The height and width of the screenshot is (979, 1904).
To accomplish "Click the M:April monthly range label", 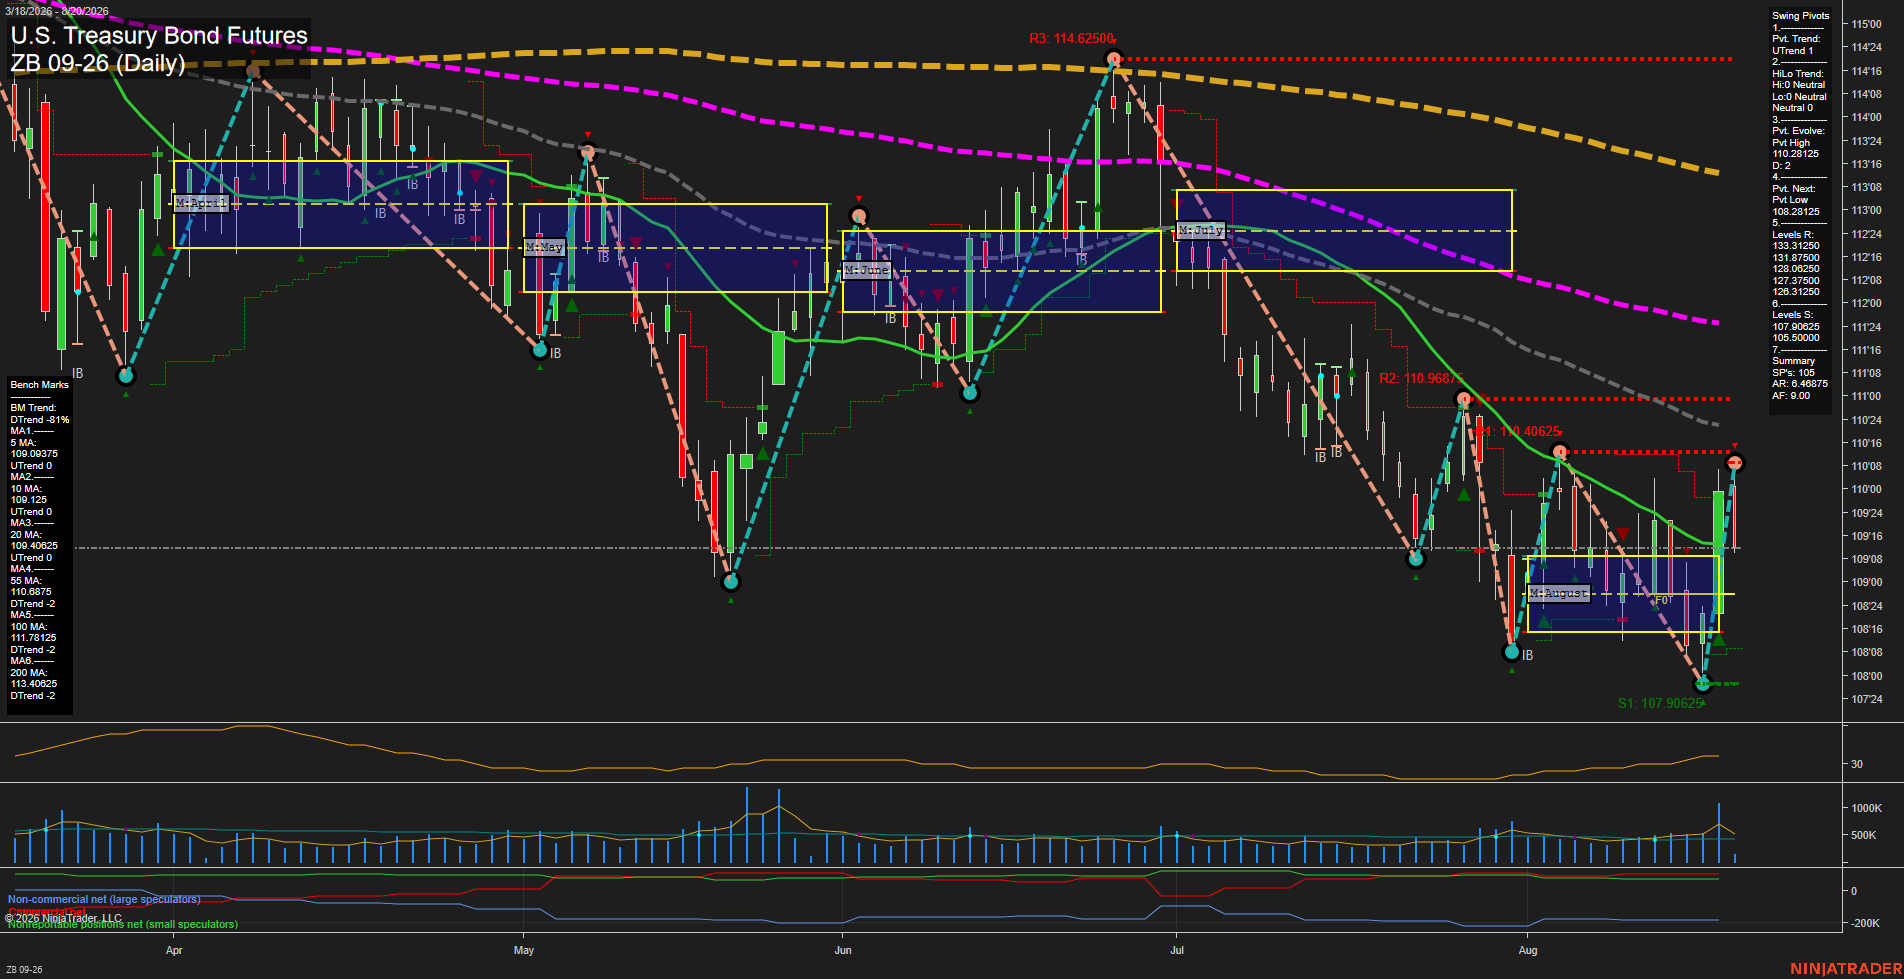I will point(201,203).
